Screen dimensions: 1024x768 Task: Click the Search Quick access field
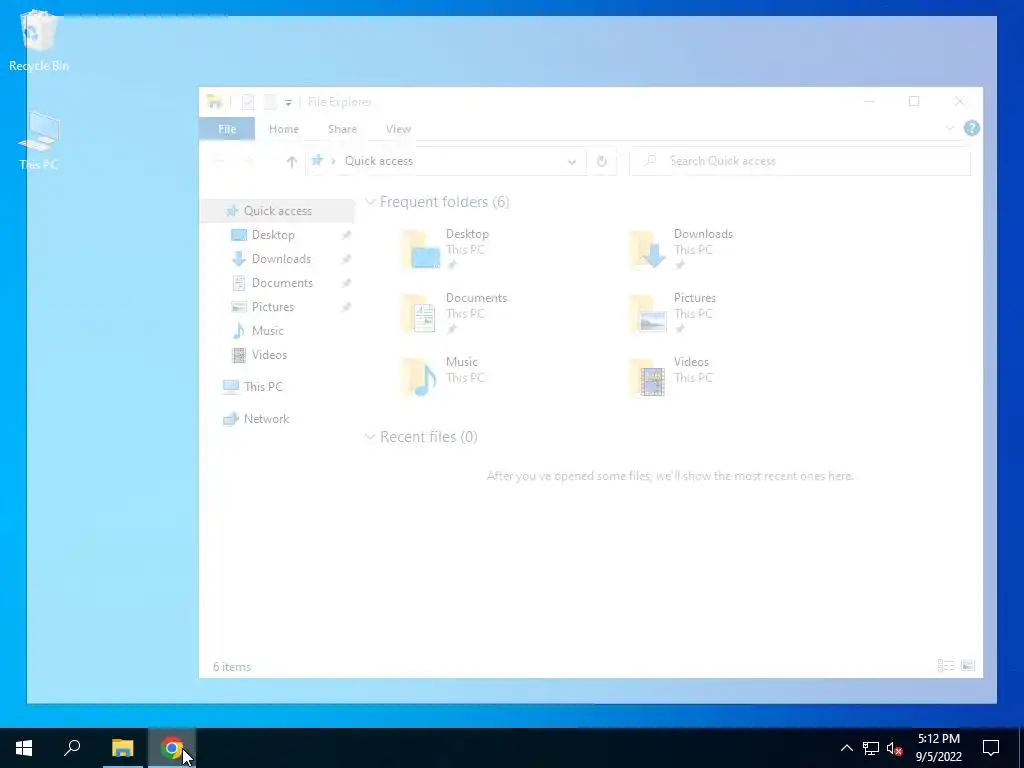(x=800, y=161)
